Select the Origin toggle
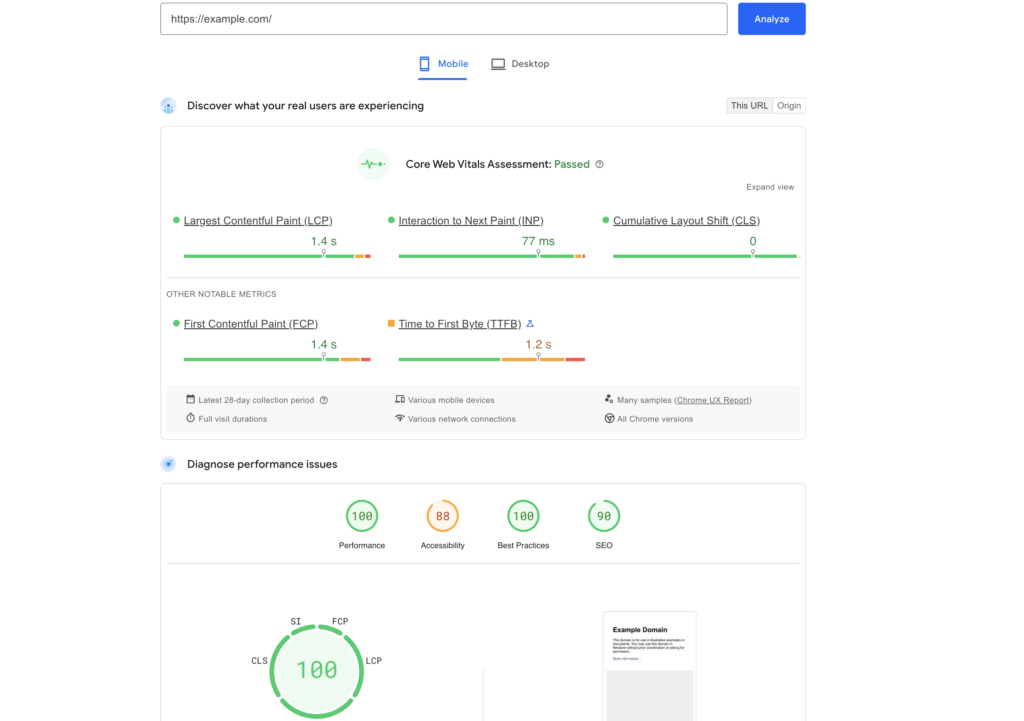Image resolution: width=1024 pixels, height=721 pixels. coord(789,106)
